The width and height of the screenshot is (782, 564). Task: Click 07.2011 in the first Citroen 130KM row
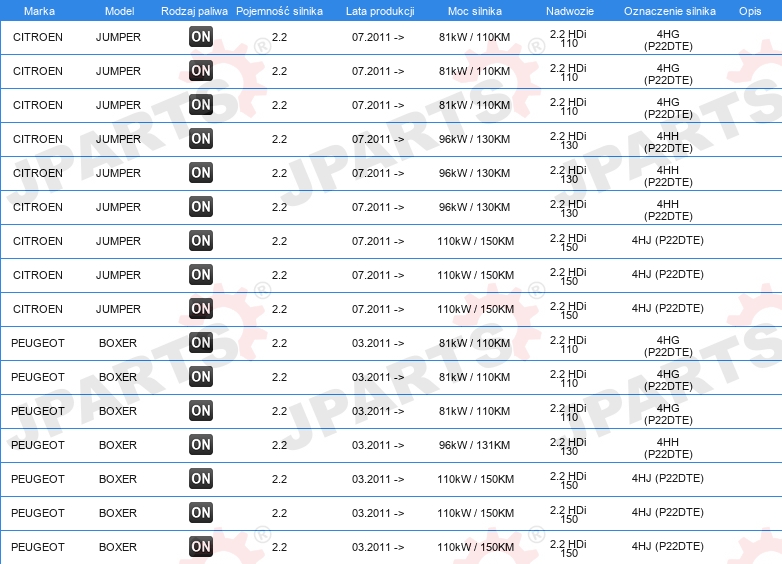pos(378,139)
